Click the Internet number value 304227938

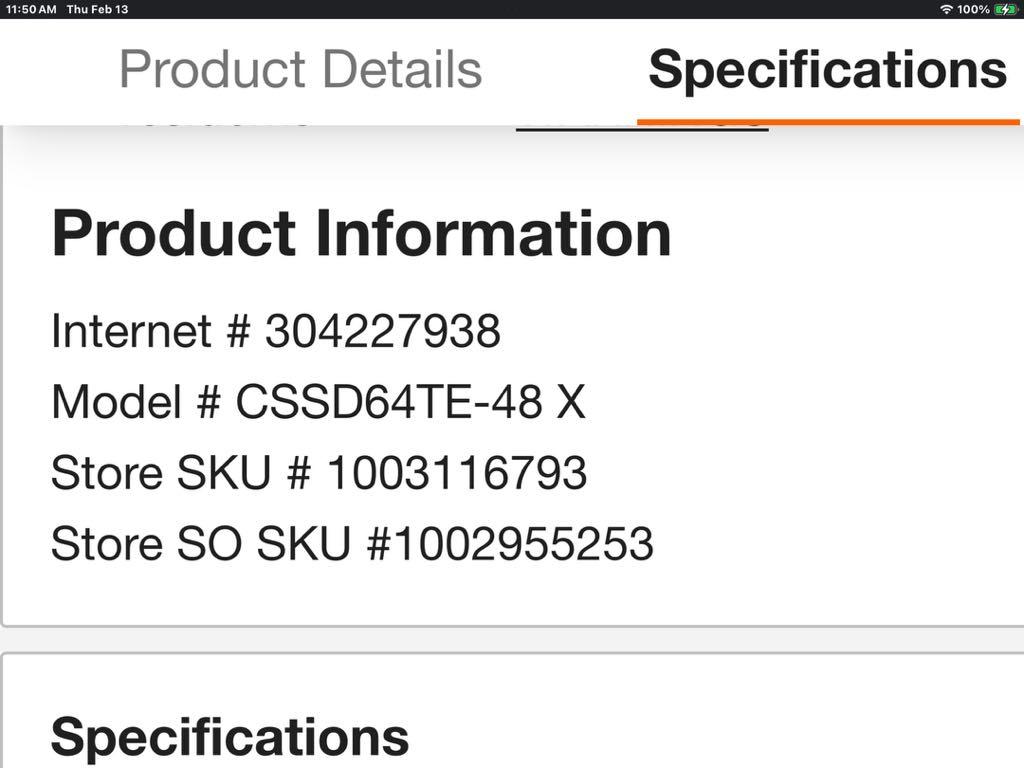[x=383, y=330]
